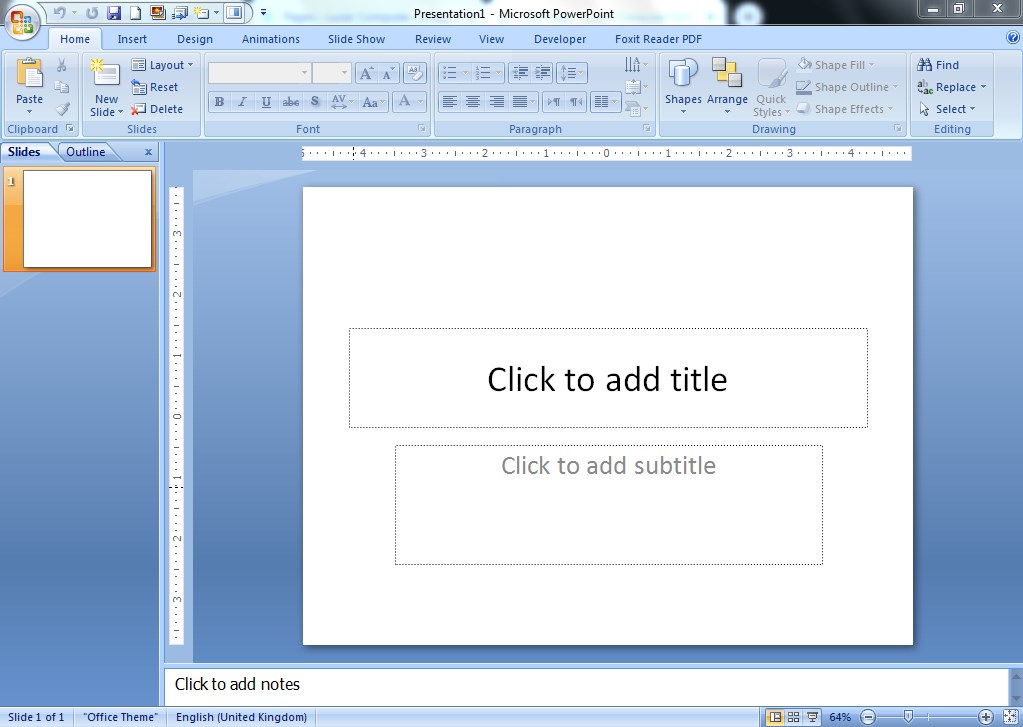This screenshot has width=1023, height=727.
Task: Switch to the Animations ribbon tab
Action: (270, 38)
